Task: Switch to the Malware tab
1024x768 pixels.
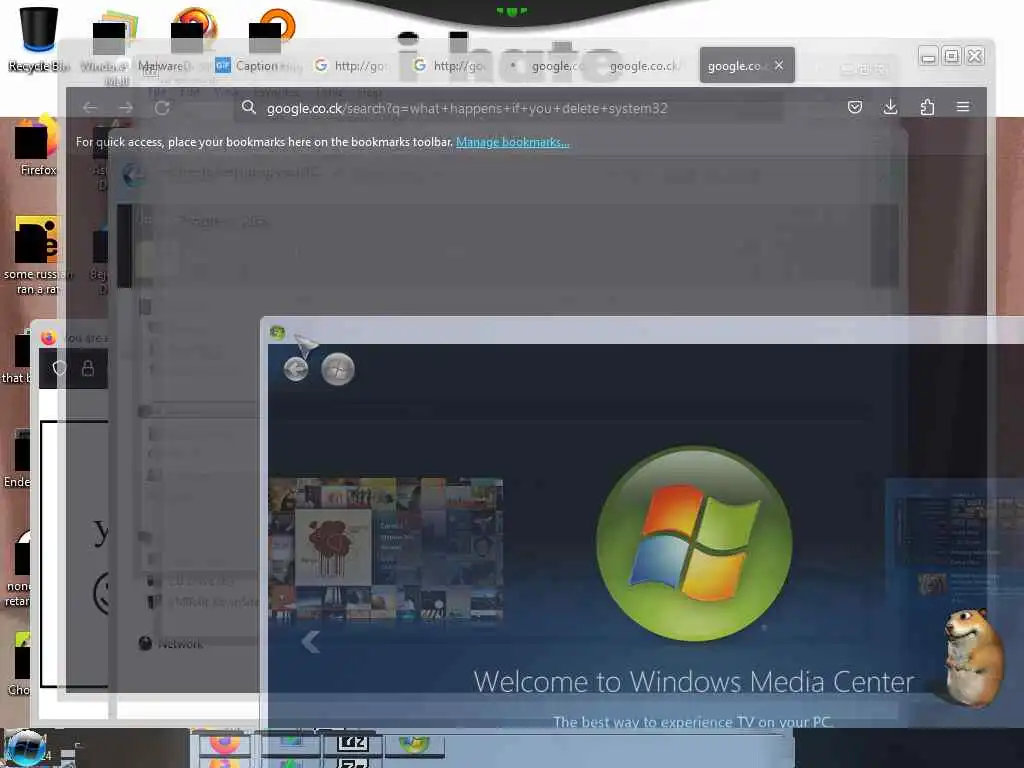Action: click(x=163, y=66)
